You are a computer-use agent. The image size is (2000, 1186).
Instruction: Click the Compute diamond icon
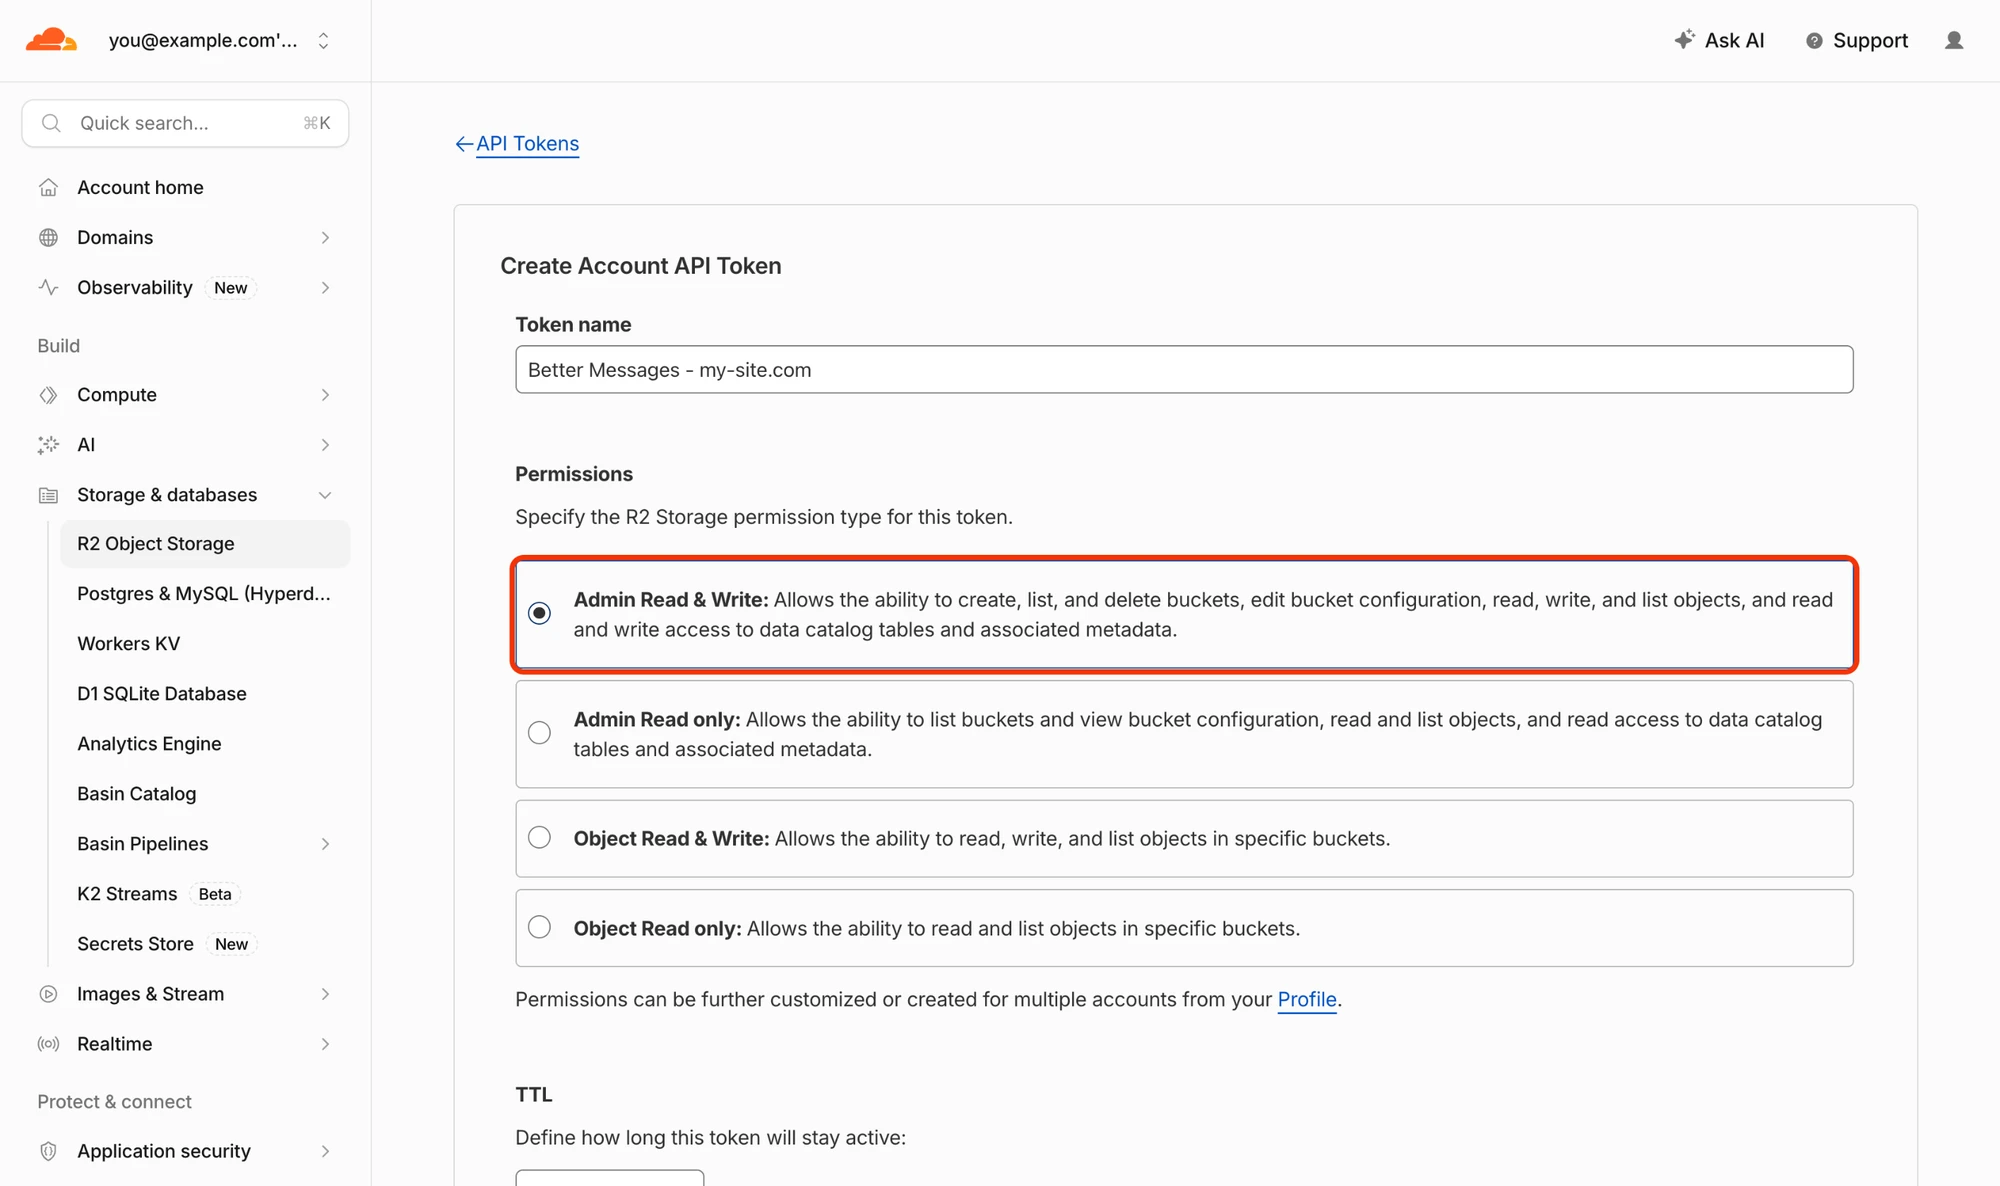pos(48,395)
